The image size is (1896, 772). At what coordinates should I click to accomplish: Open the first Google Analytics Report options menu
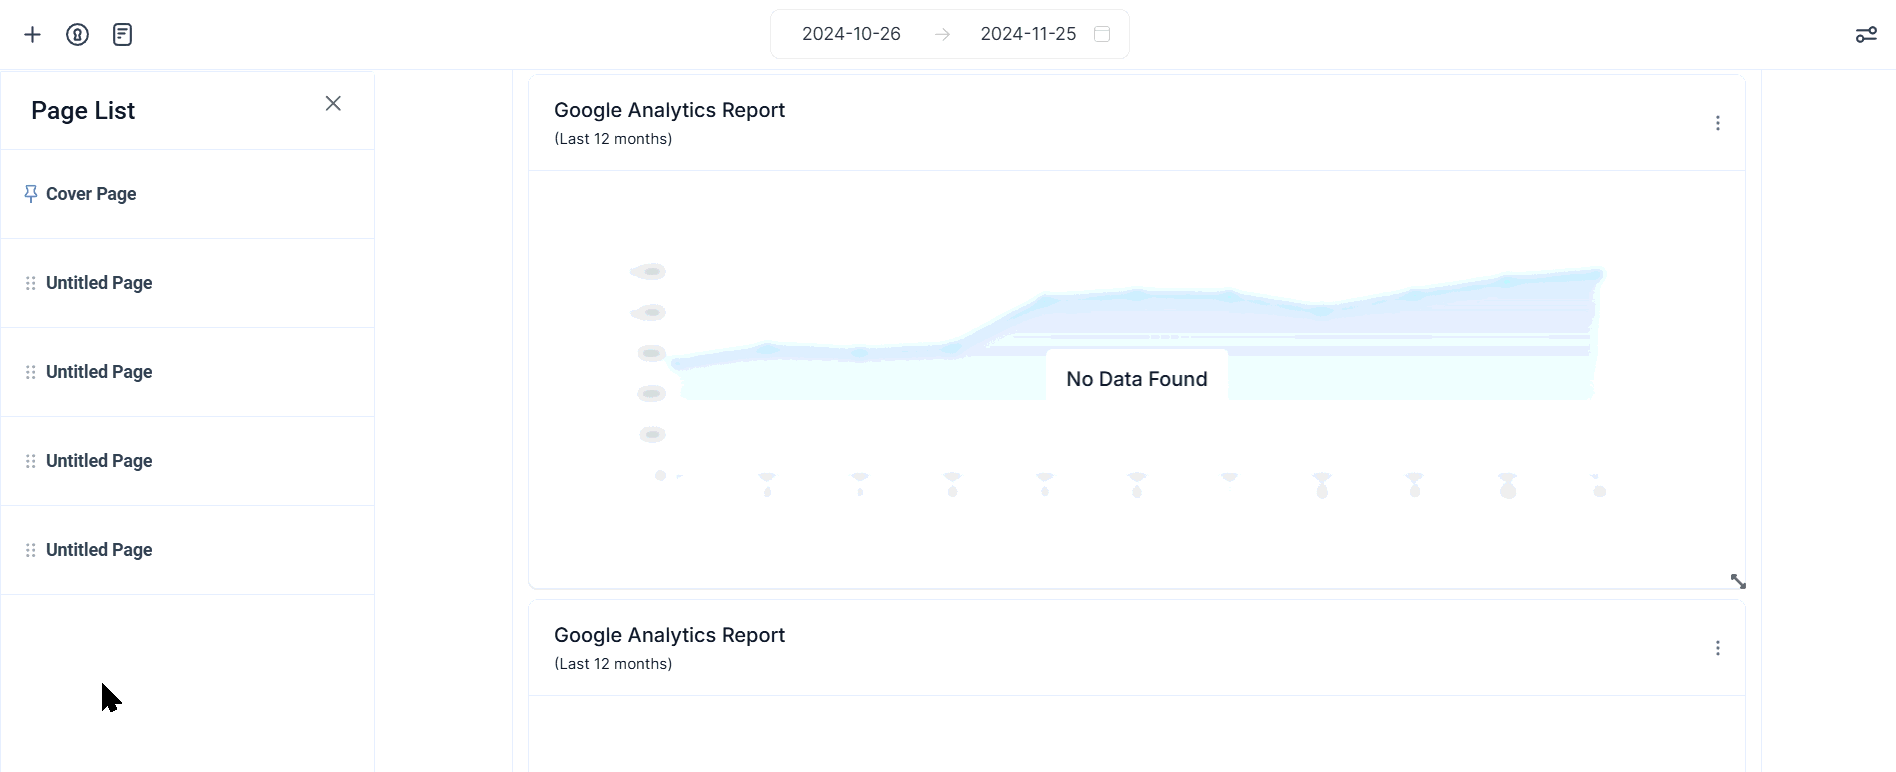pos(1717,123)
